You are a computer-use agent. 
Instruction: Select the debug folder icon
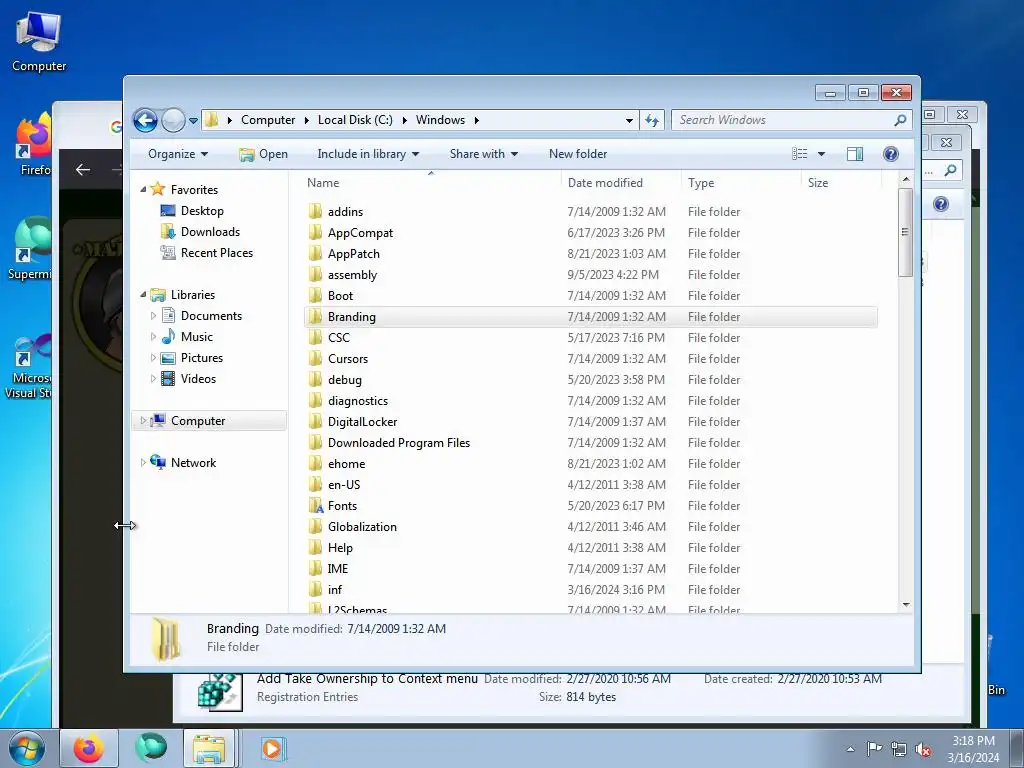click(x=315, y=379)
